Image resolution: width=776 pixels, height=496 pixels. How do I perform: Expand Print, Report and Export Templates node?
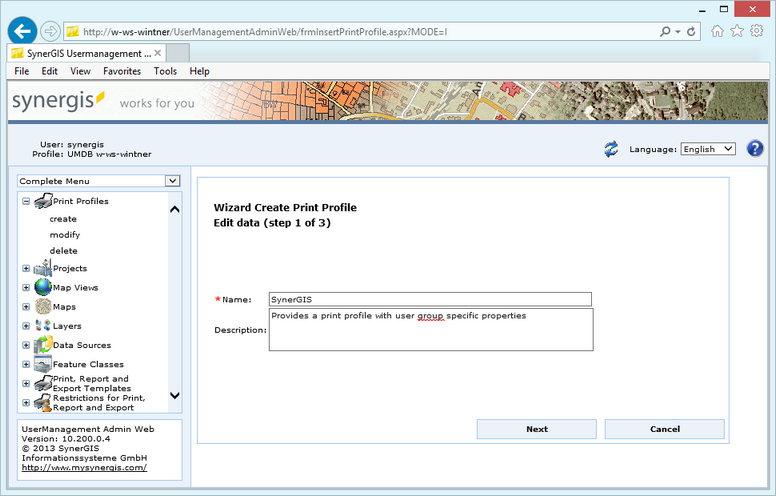pyautogui.click(x=26, y=383)
